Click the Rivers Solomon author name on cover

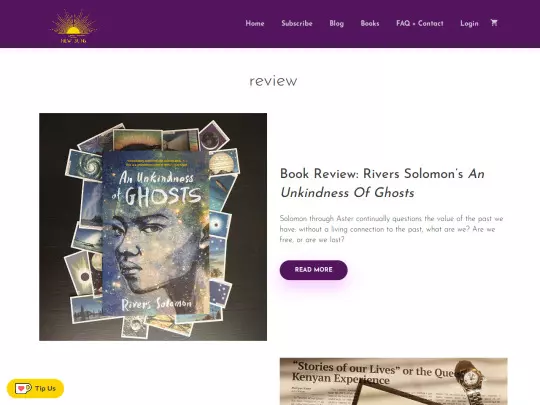pyautogui.click(x=156, y=304)
